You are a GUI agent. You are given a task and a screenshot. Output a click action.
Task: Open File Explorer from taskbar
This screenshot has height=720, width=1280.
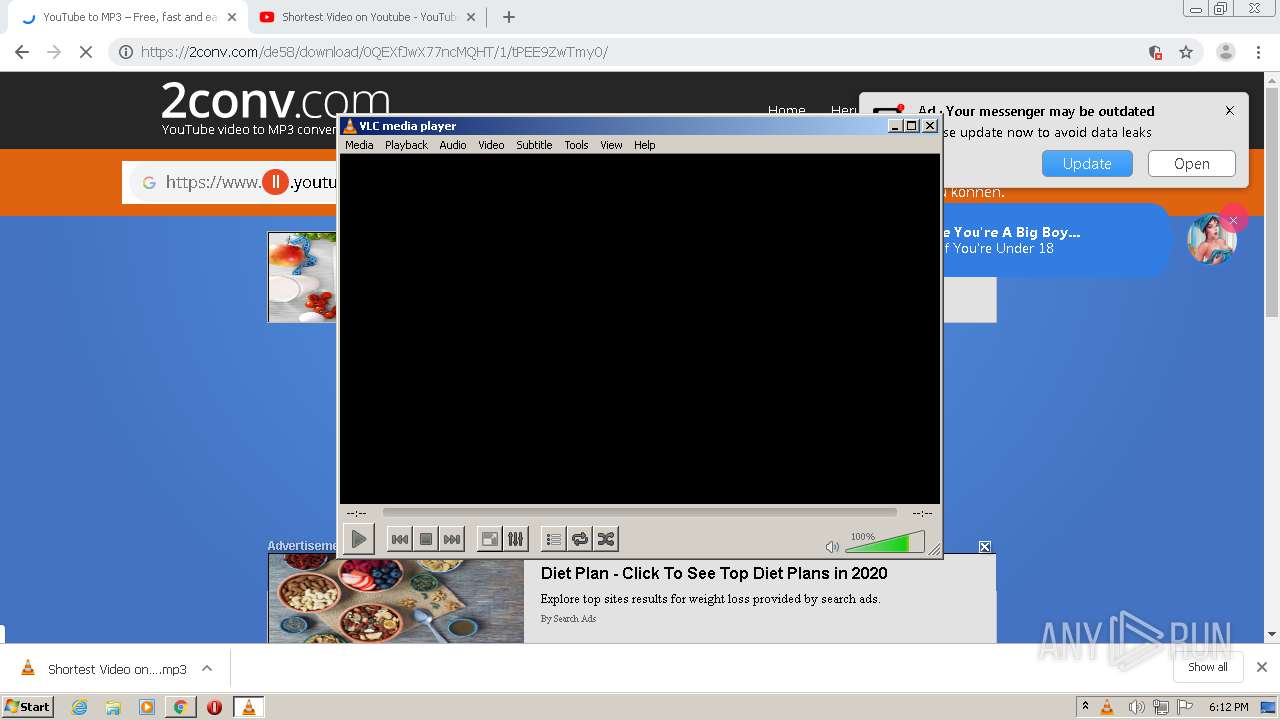click(113, 707)
